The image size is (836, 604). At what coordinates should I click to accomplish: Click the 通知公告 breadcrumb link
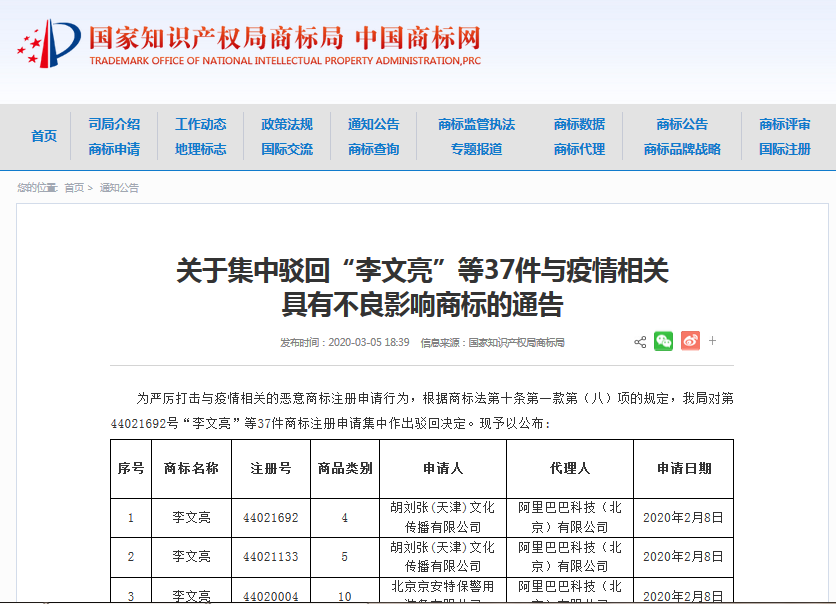(x=119, y=188)
